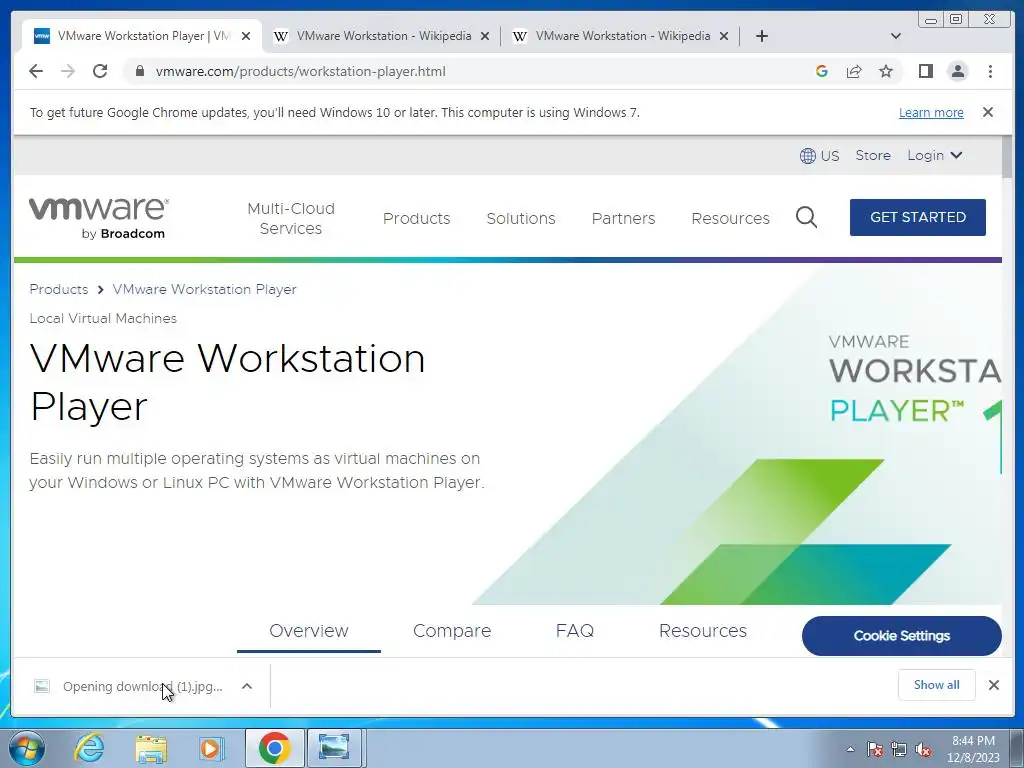This screenshot has width=1024, height=768.
Task: Click Show all downloads
Action: 936,684
